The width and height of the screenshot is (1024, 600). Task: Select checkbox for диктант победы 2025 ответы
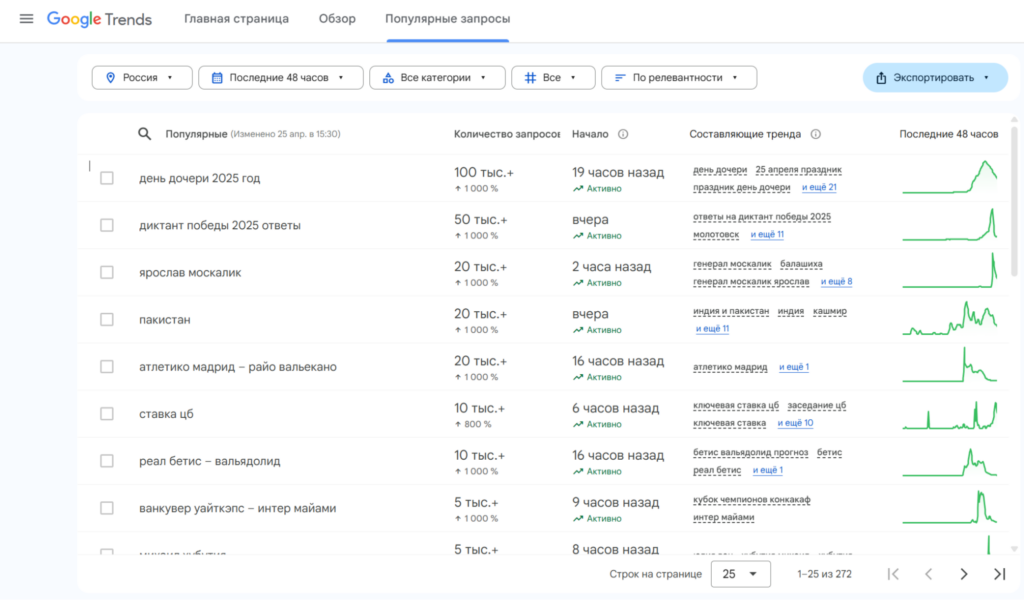coord(106,225)
